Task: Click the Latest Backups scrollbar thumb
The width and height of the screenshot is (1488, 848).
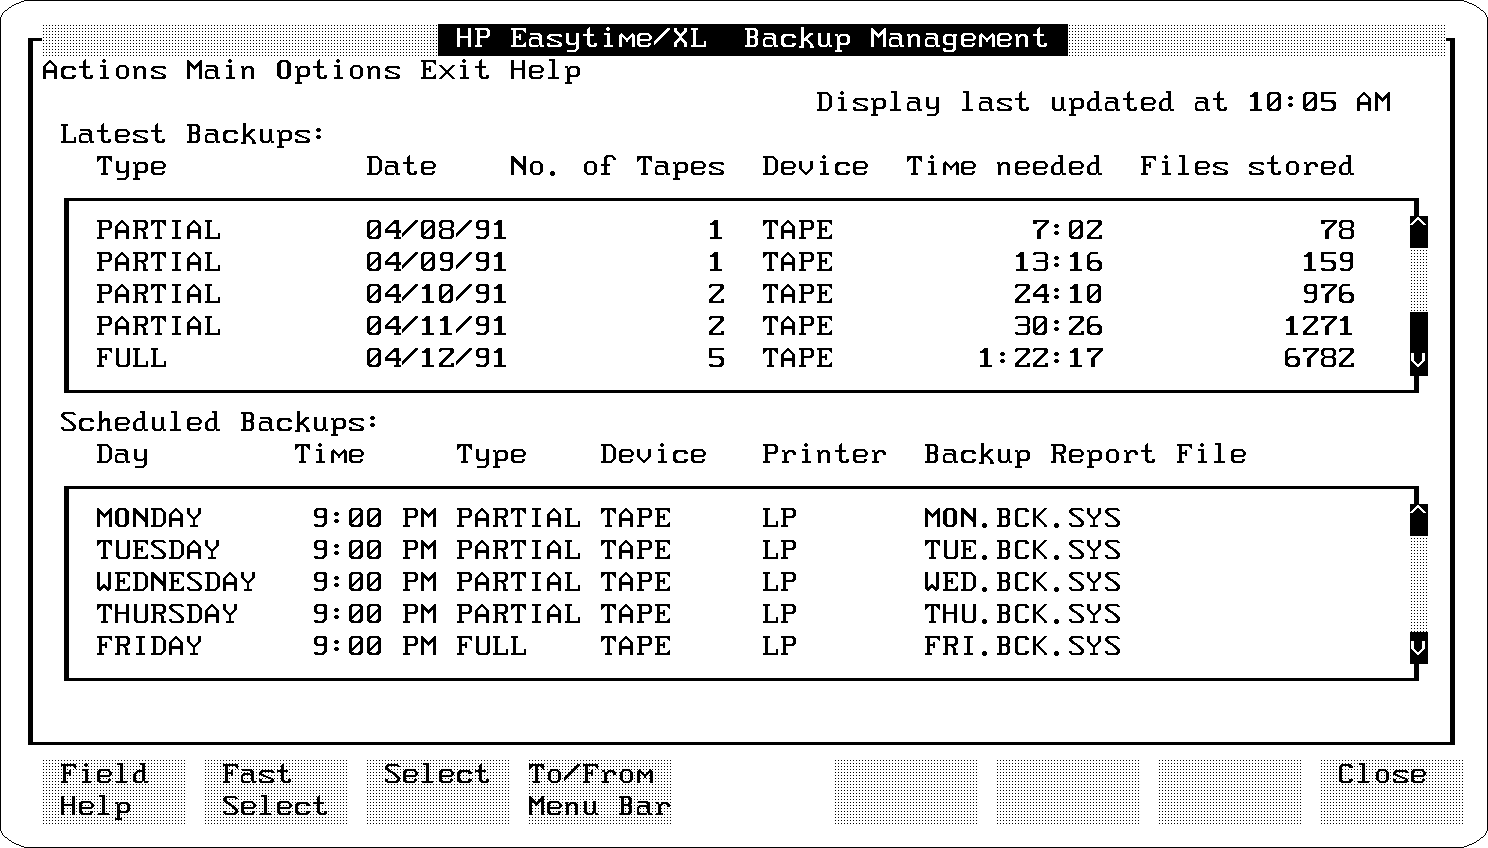Action: (1418, 328)
